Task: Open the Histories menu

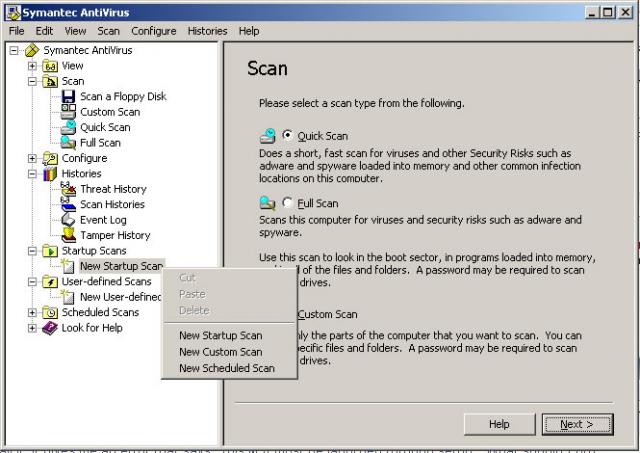Action: pos(207,31)
